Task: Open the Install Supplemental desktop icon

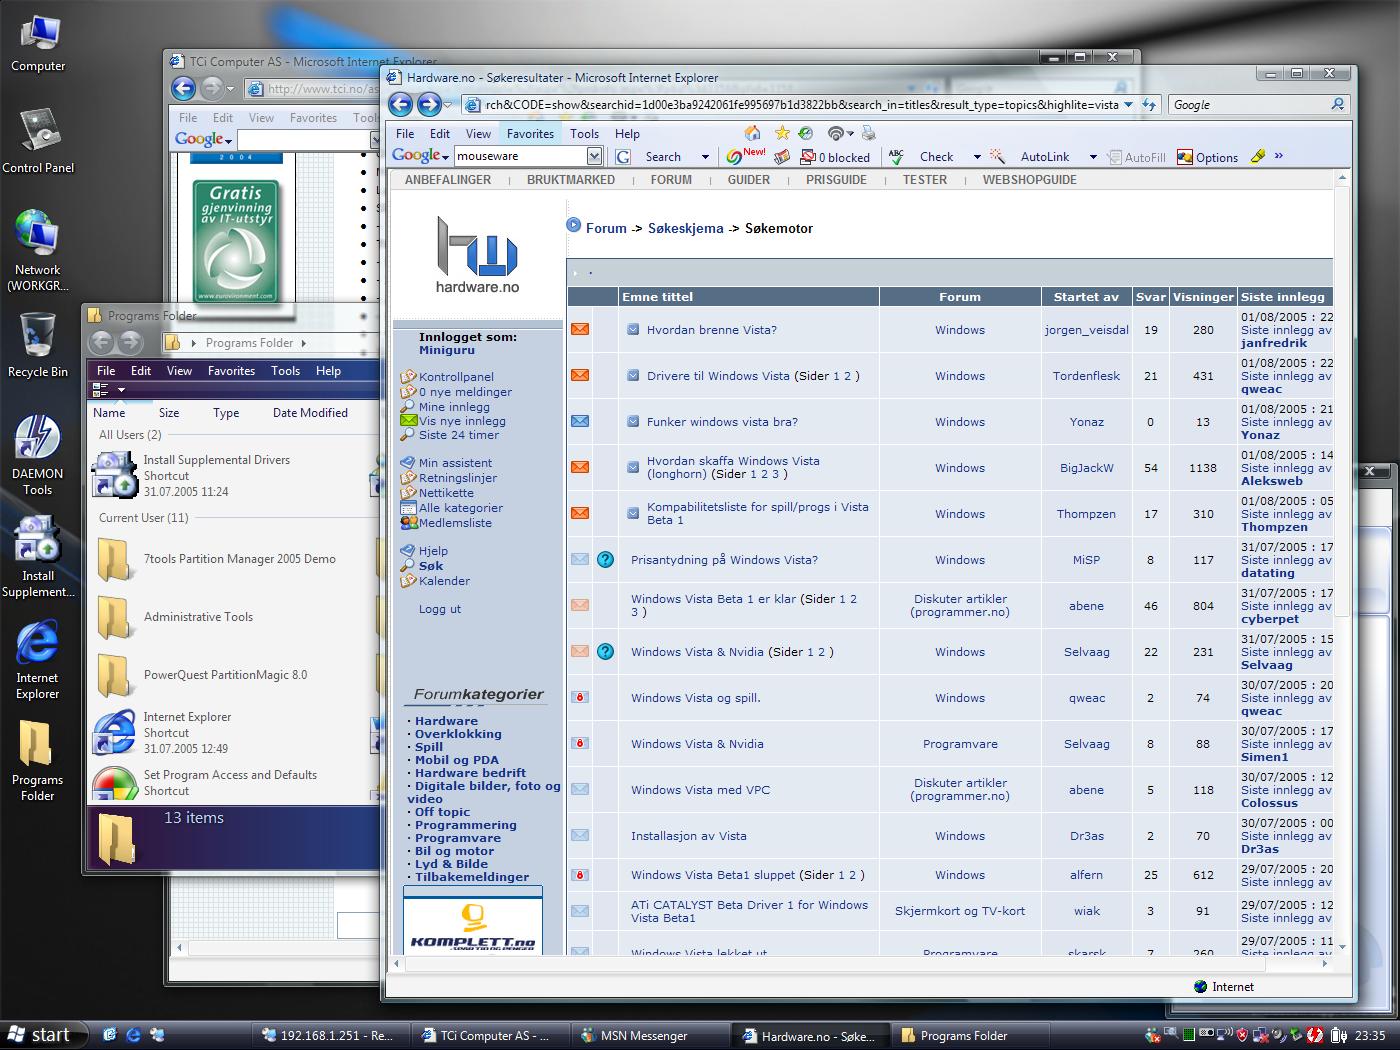Action: coord(38,557)
